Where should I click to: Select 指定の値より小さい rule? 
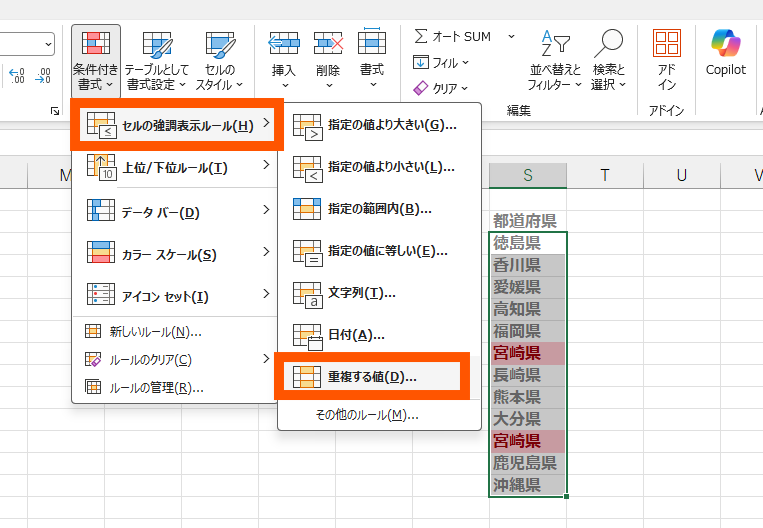380,168
